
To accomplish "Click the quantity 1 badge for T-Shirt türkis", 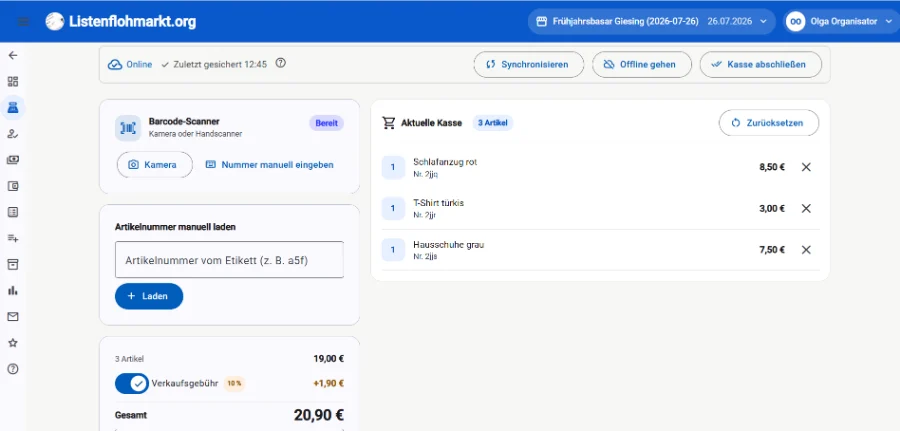I will tap(393, 209).
